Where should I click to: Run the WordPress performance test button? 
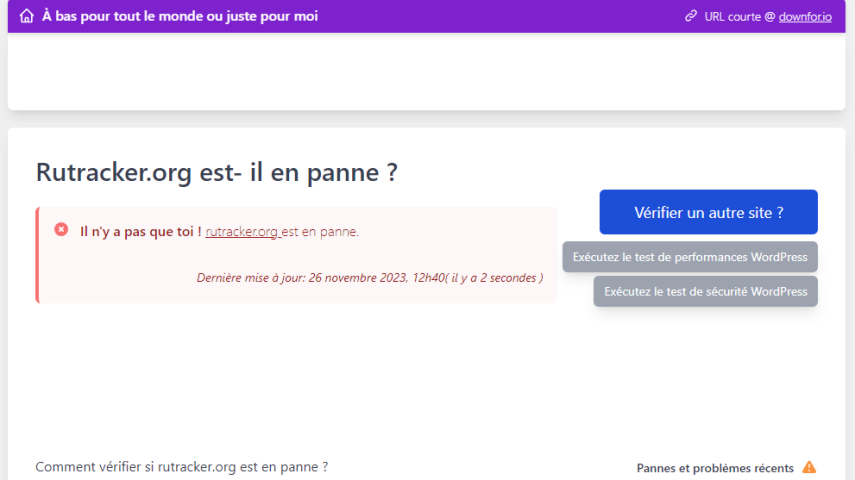(690, 257)
